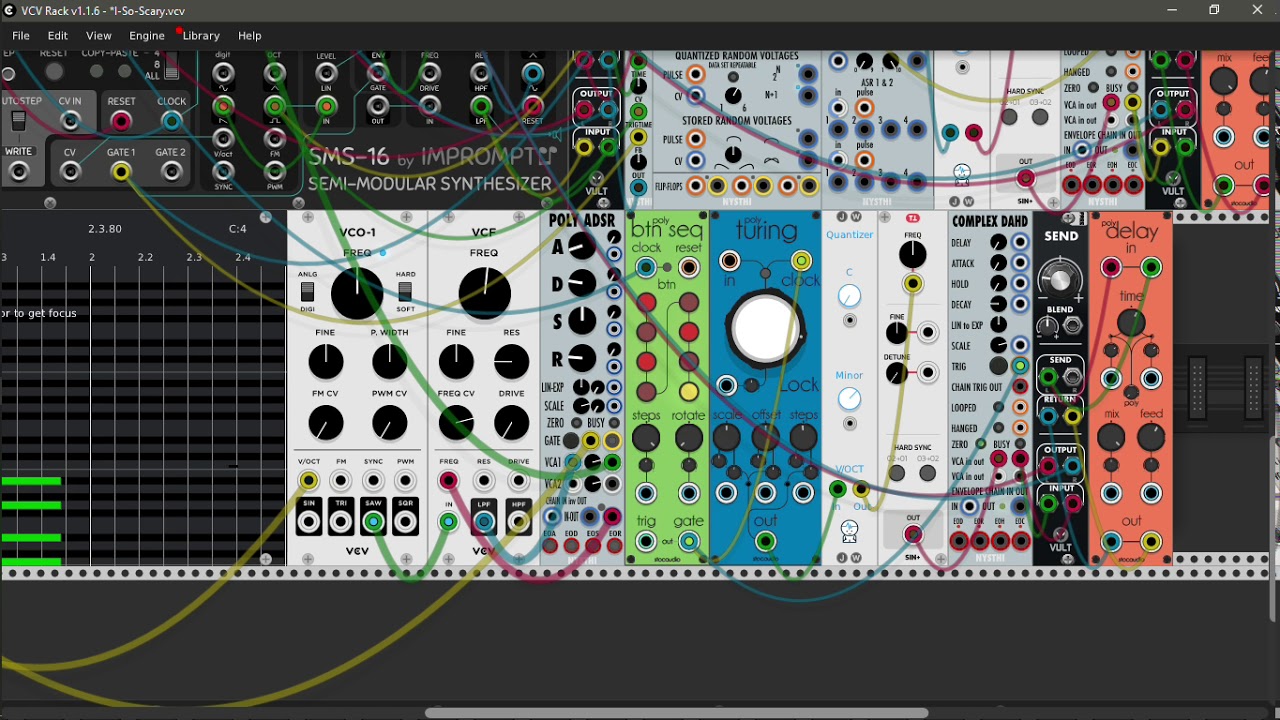Viewport: 1280px width, 720px height.
Task: Click the SMS-16 WRITE input jack
Action: pos(18,172)
